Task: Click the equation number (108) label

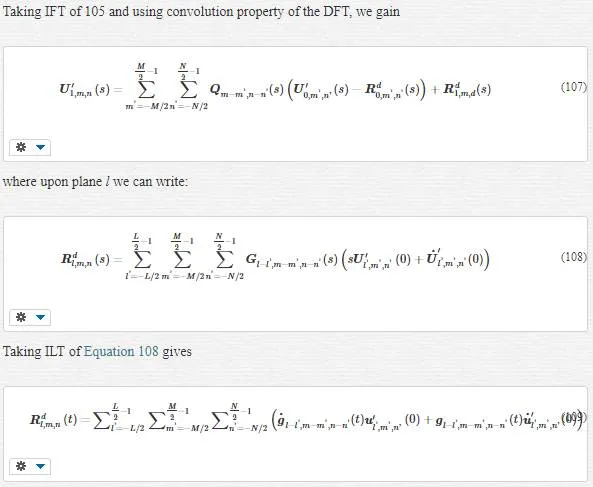Action: click(574, 257)
